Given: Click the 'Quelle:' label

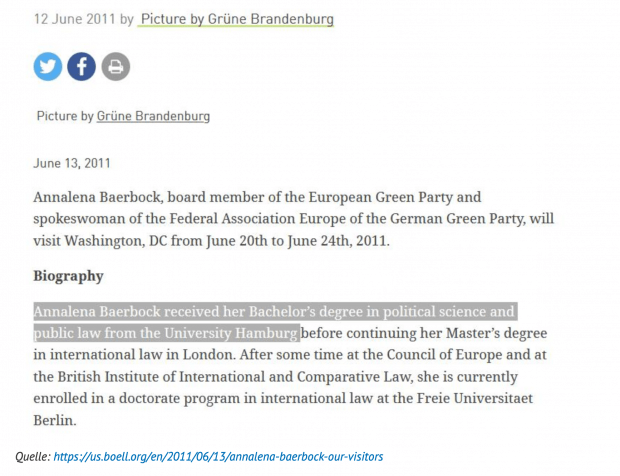Looking at the screenshot, I should [x=33, y=457].
